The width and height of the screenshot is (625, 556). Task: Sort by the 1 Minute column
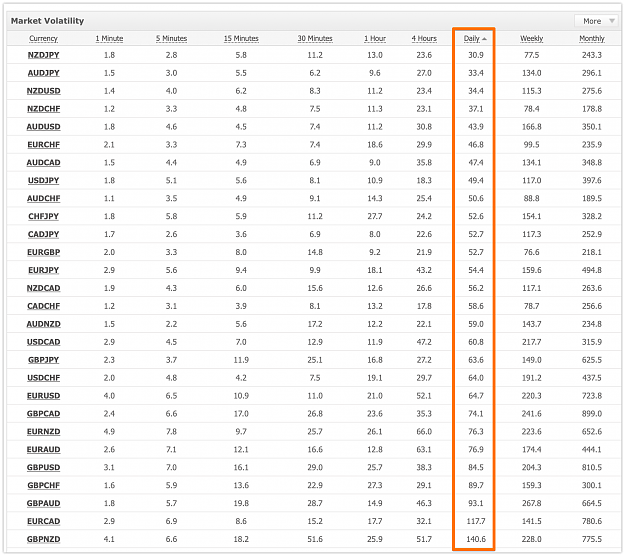pyautogui.click(x=109, y=38)
